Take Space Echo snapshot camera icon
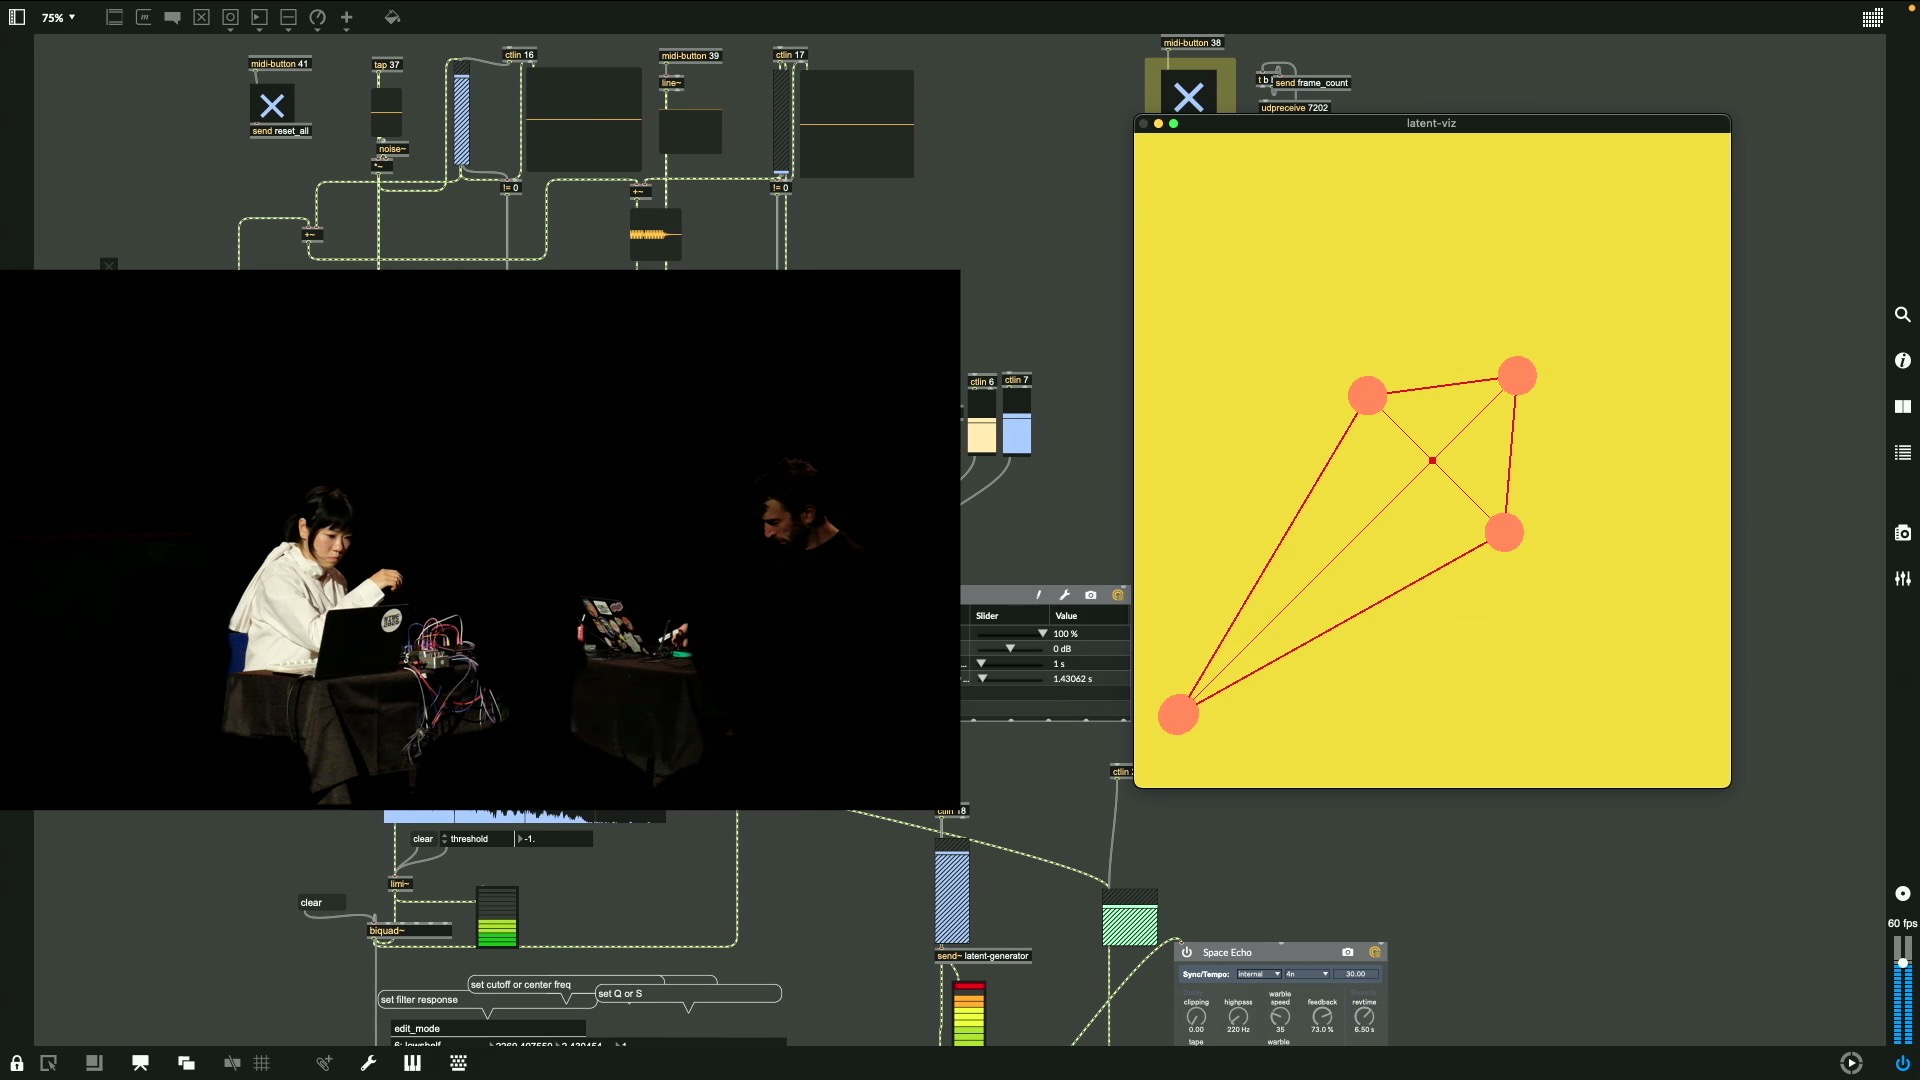The height and width of the screenshot is (1080, 1920). point(1347,952)
